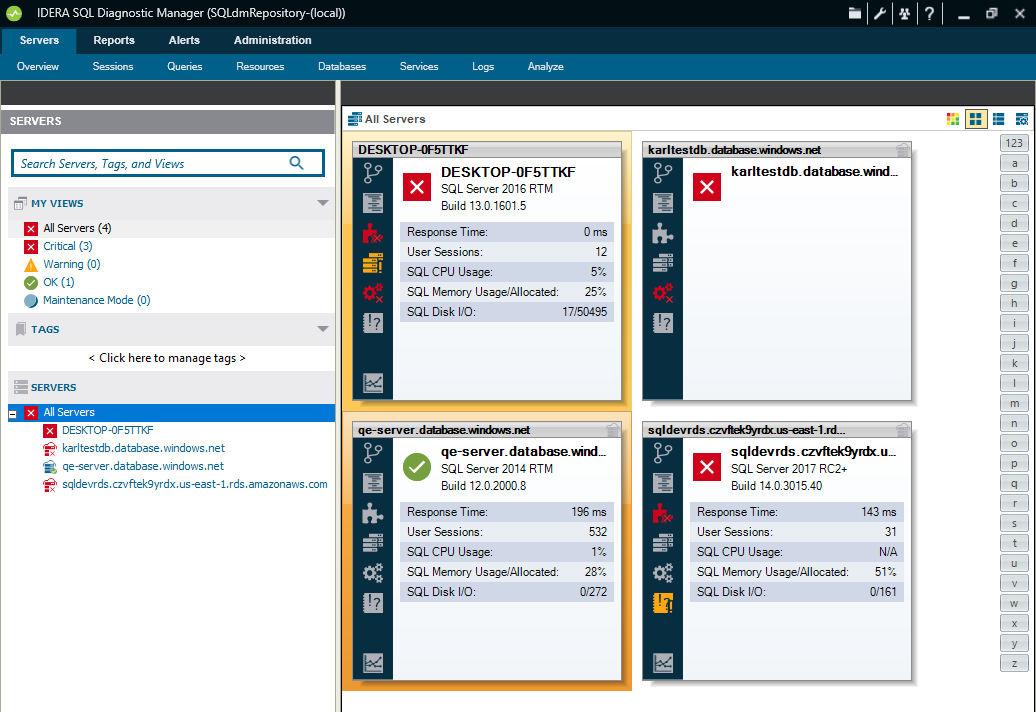The width and height of the screenshot is (1036, 712).
Task: Open analyze chart icon on sqldevrds card
Action: (663, 662)
